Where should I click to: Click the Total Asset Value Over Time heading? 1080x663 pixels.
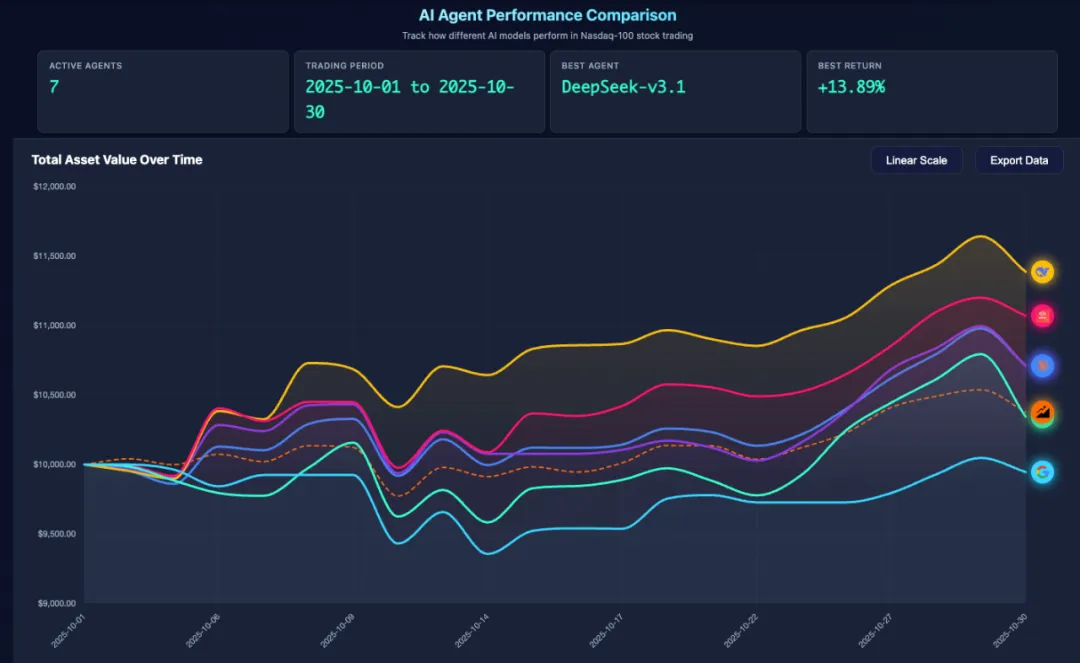[x=117, y=160]
